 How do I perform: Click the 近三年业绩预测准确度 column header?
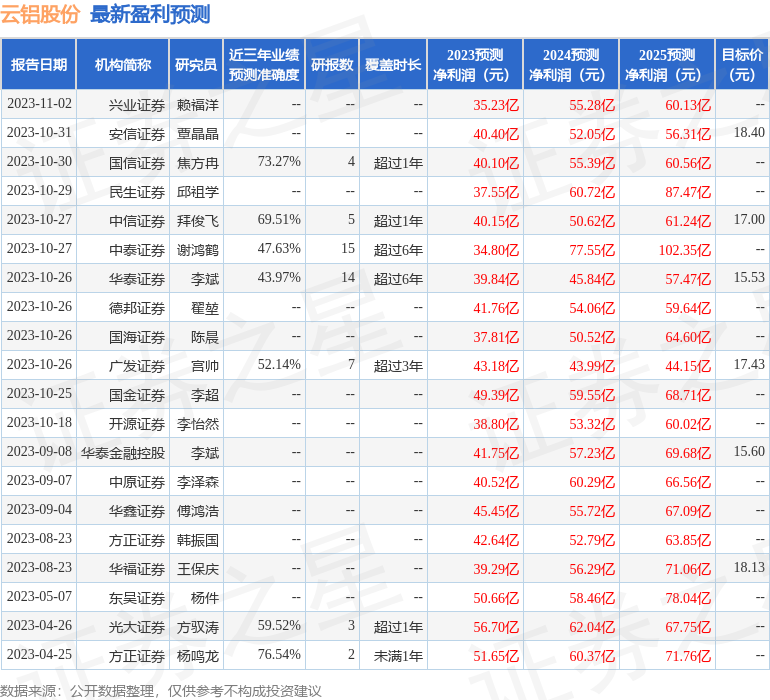coord(264,64)
